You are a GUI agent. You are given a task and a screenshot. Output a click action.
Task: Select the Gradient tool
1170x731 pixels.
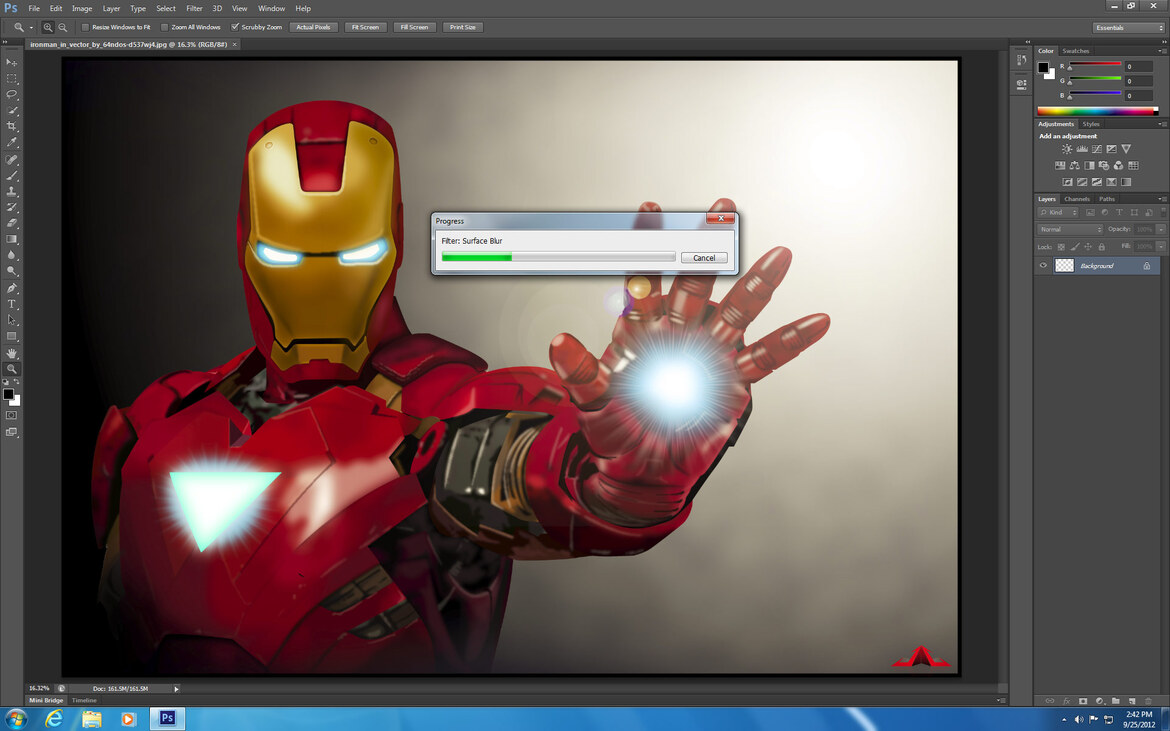click(11, 239)
